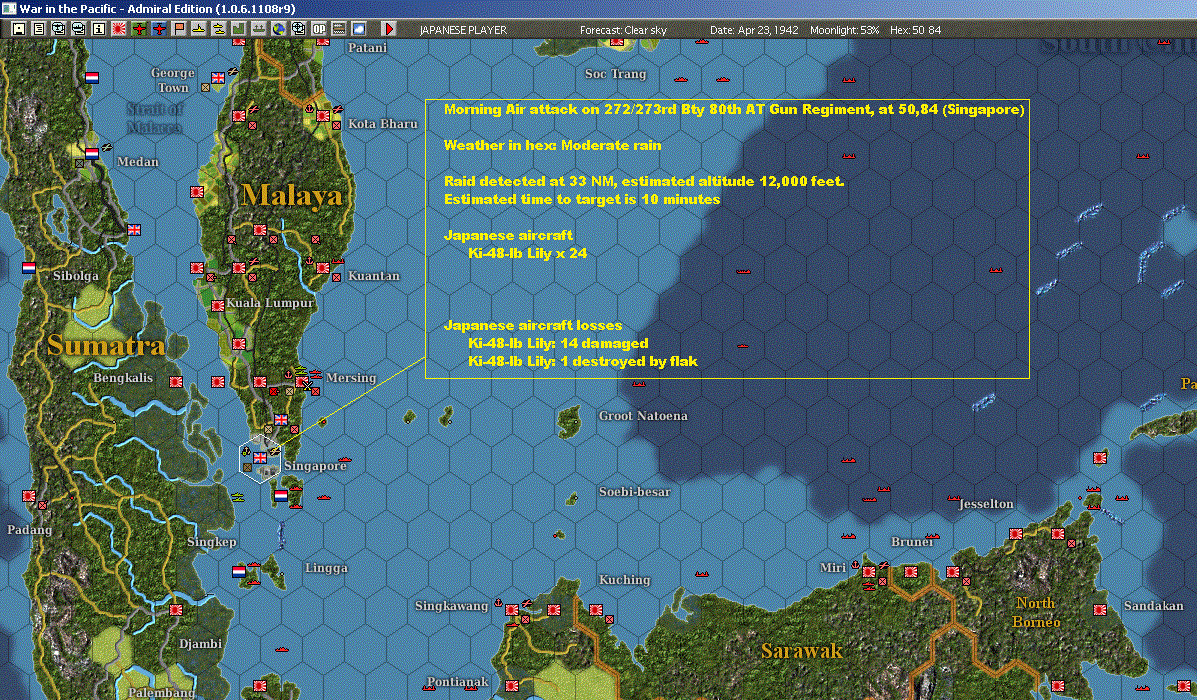This screenshot has width=1197, height=700.
Task: Click the 'JAPANESE PLAYER' status label
Action: [463, 30]
